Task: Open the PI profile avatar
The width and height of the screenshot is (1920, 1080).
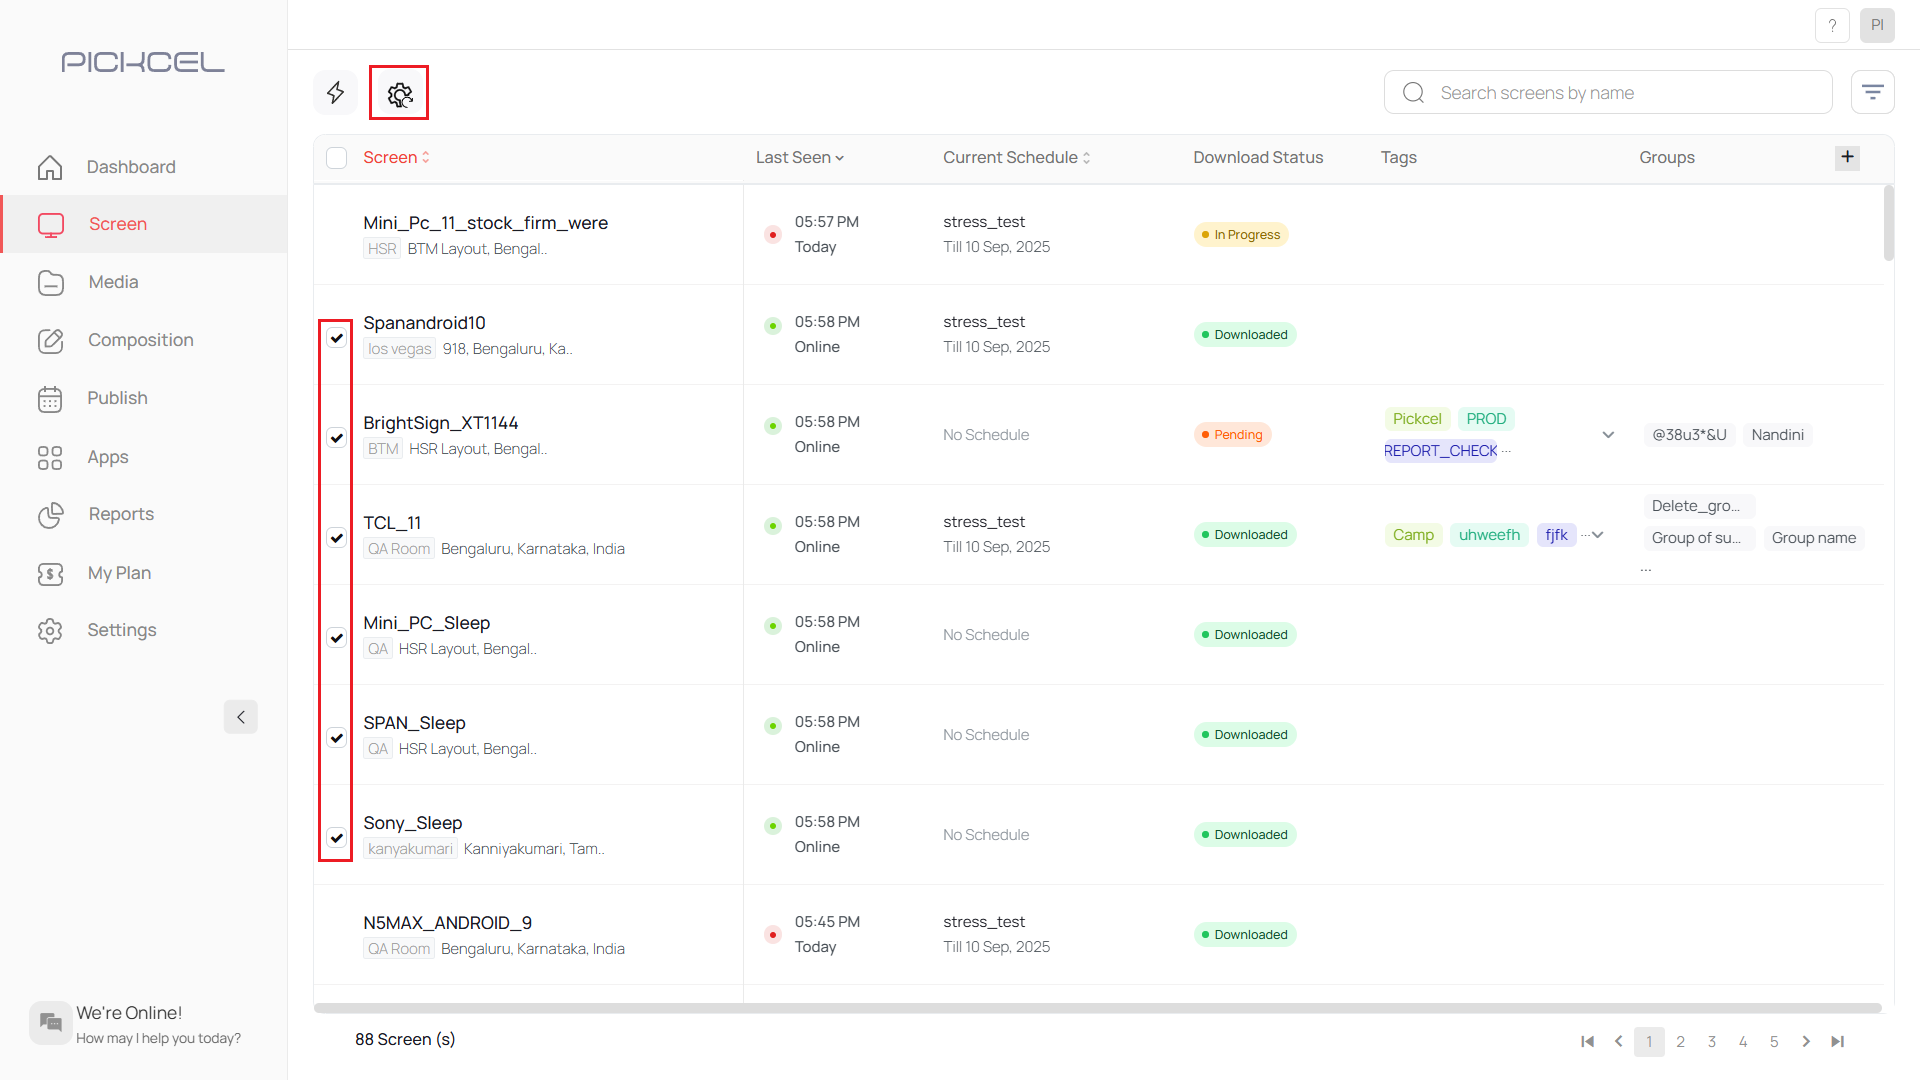Action: pyautogui.click(x=1878, y=25)
